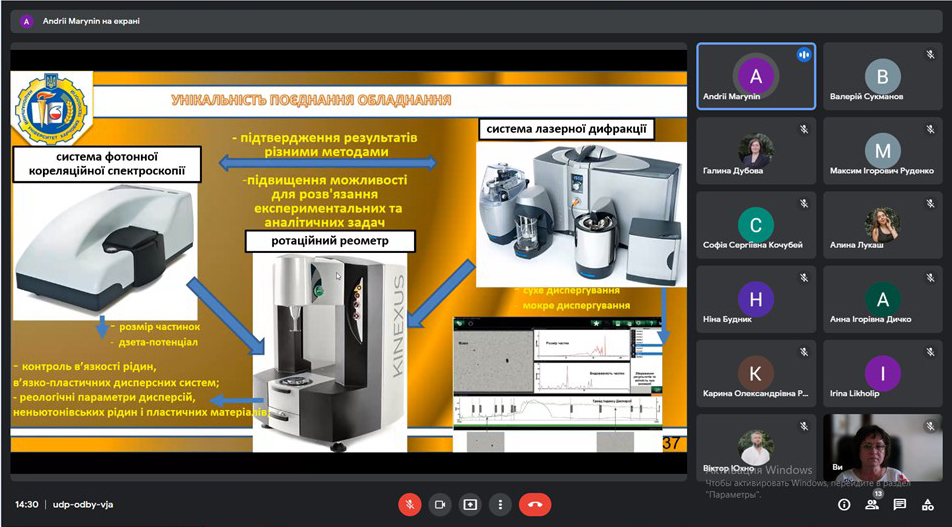Select Алина Лукаш participant tile

point(883,225)
